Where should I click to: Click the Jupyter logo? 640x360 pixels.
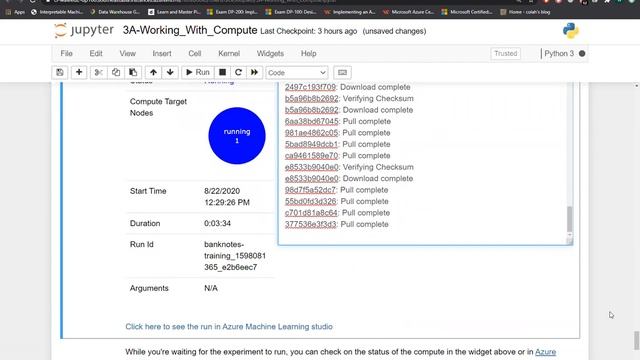pyautogui.click(x=84, y=30)
